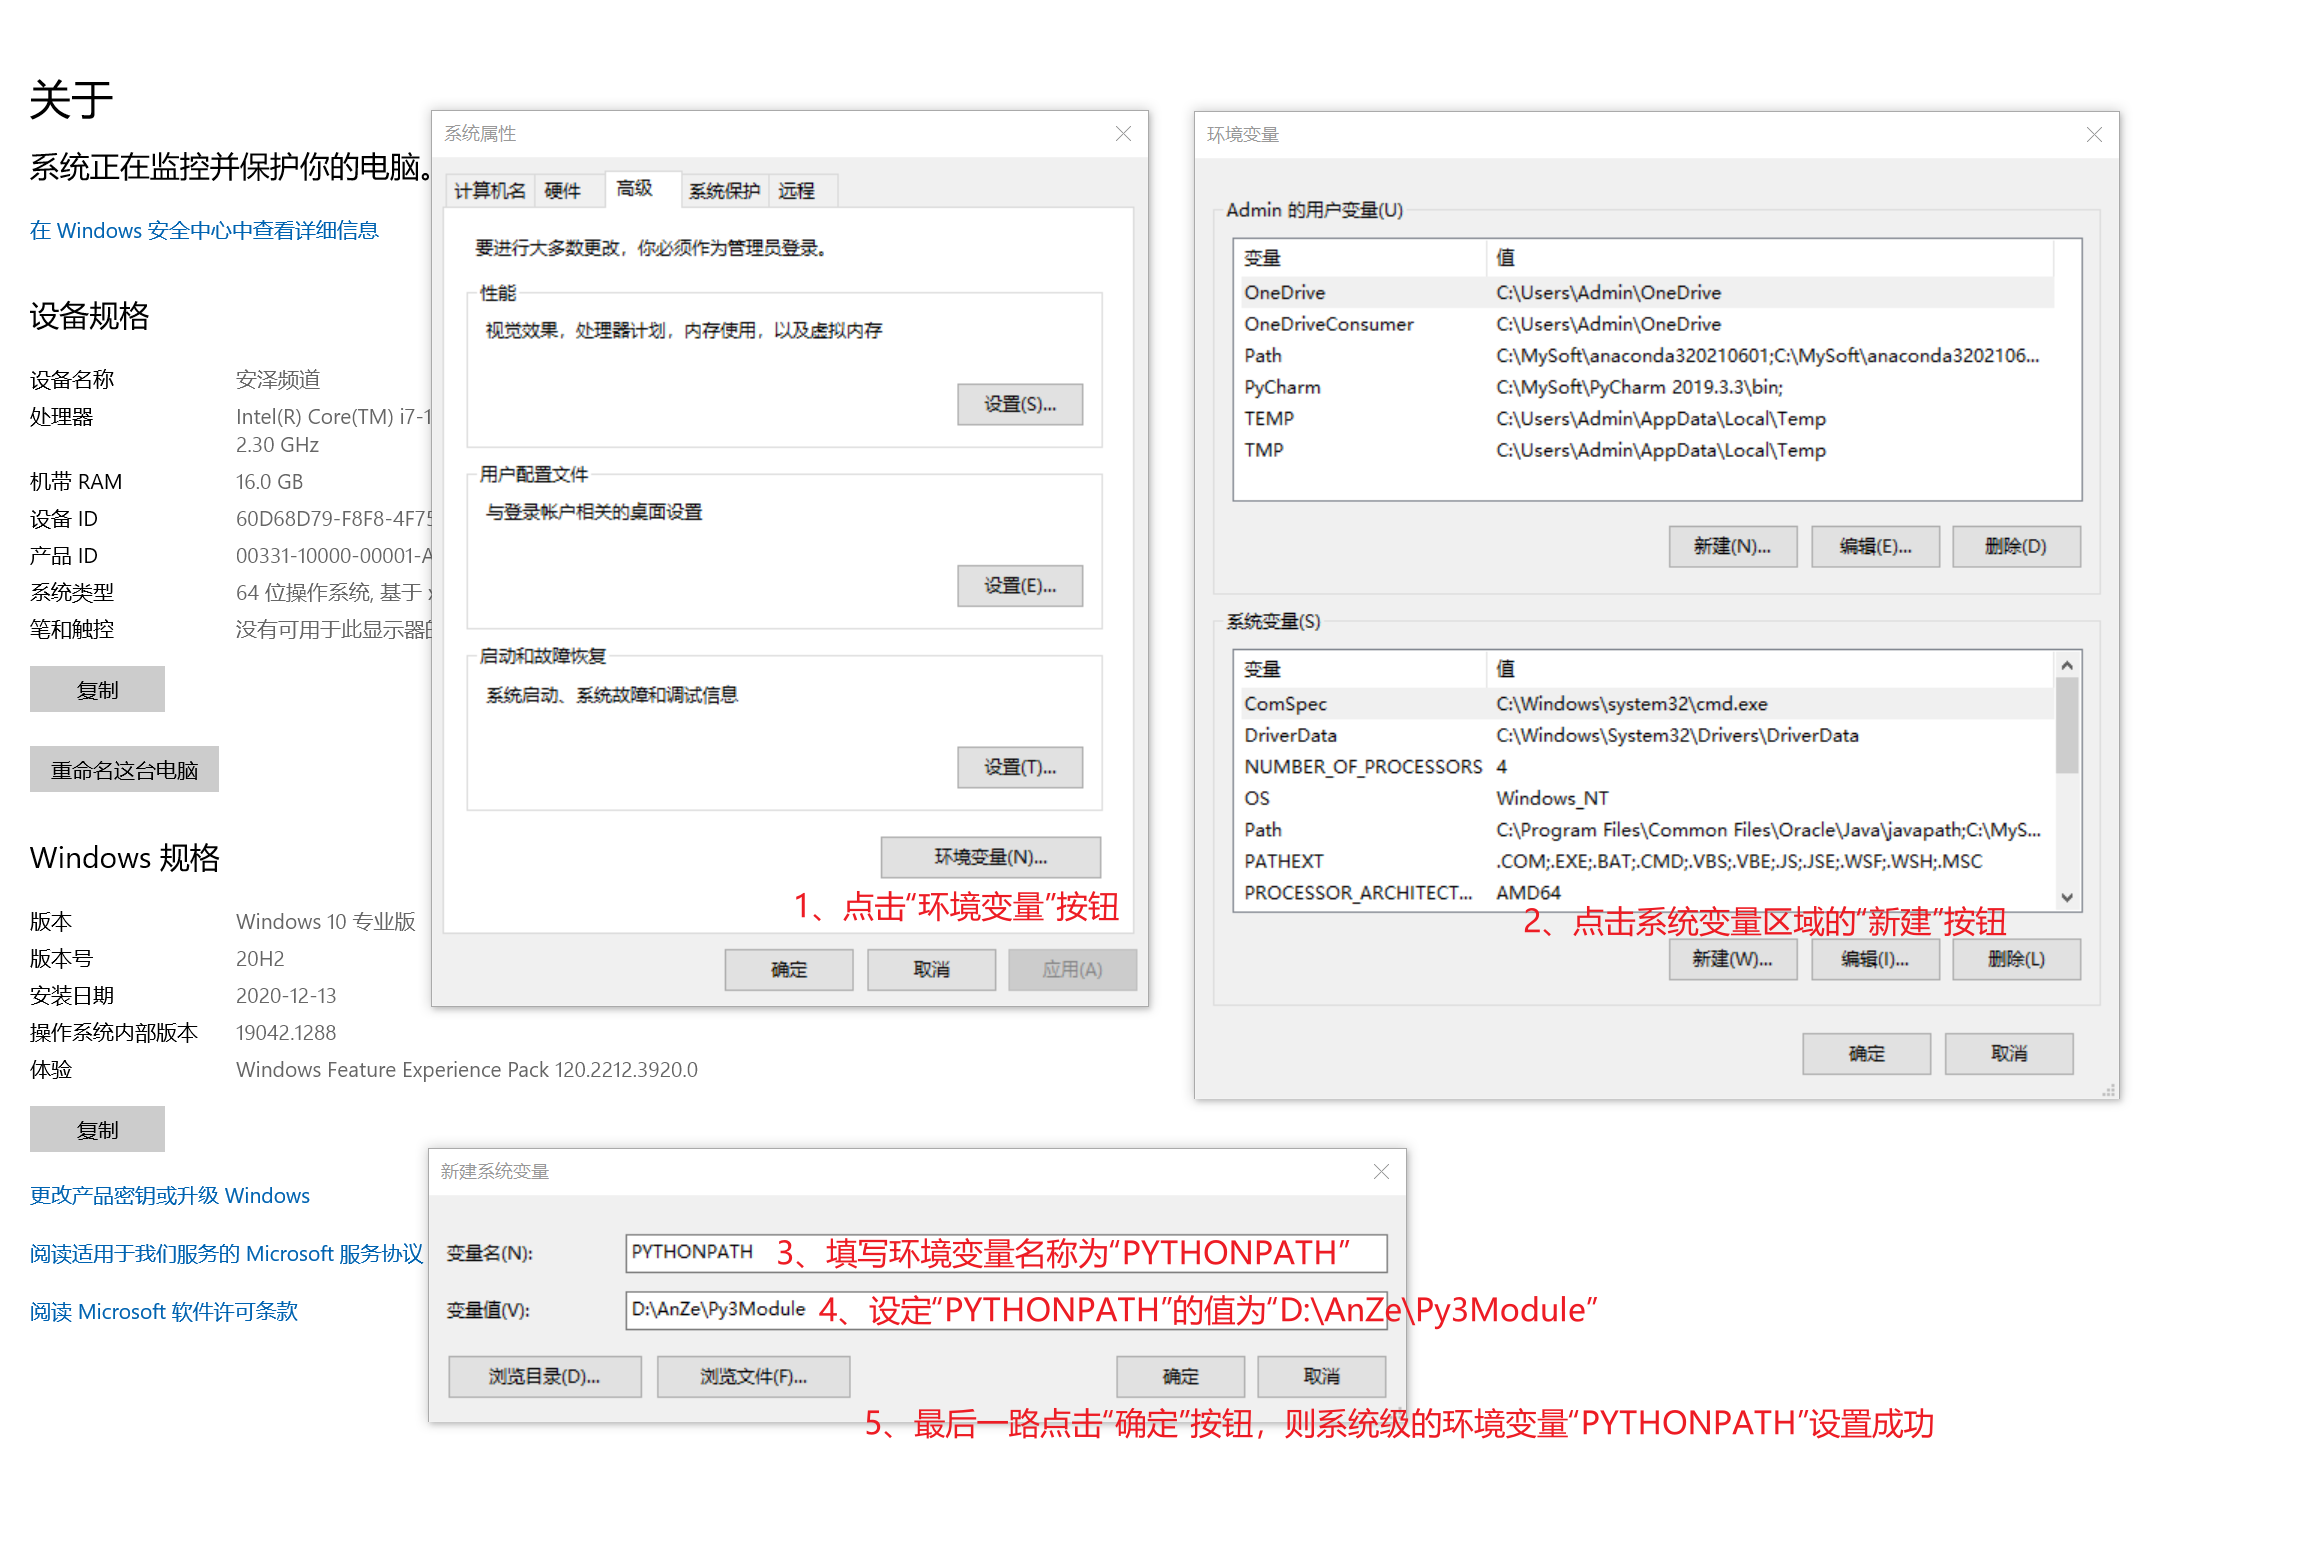Viewport: 2308px width, 1552px height.
Task: Open performance 设置(S) button
Action: 1020,404
